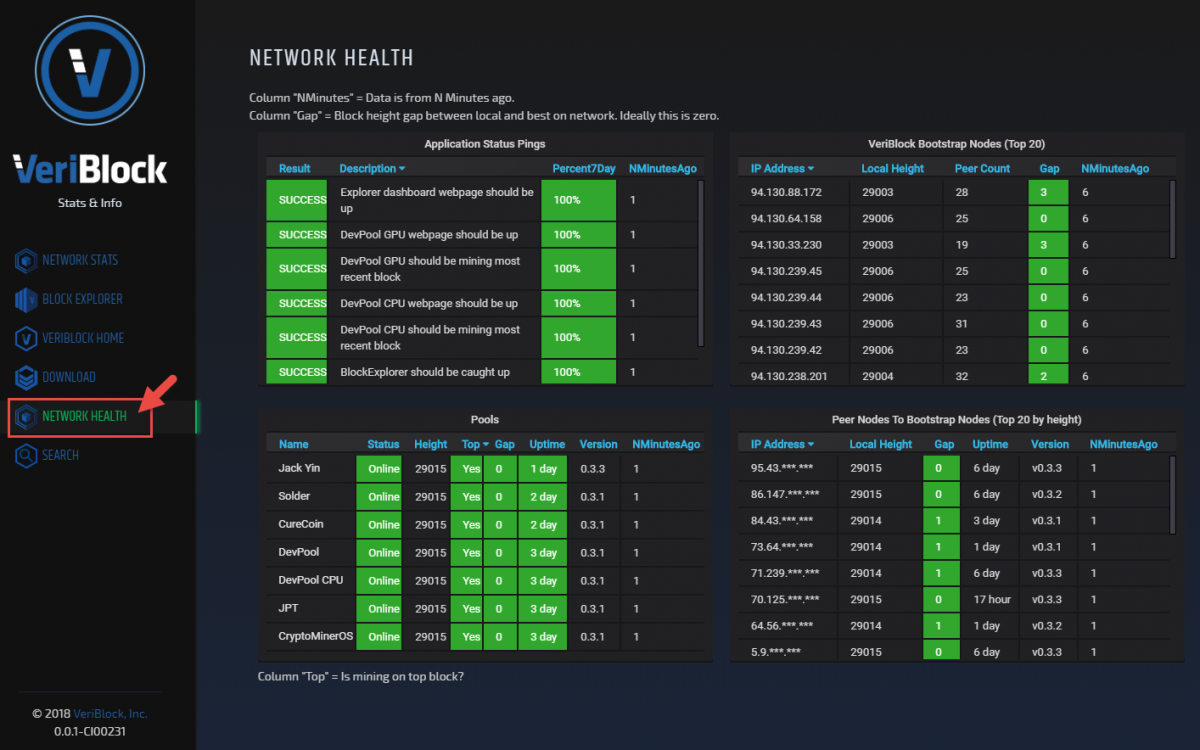
Task: Click the 95.43.***.*** peer address
Action: coord(782,468)
